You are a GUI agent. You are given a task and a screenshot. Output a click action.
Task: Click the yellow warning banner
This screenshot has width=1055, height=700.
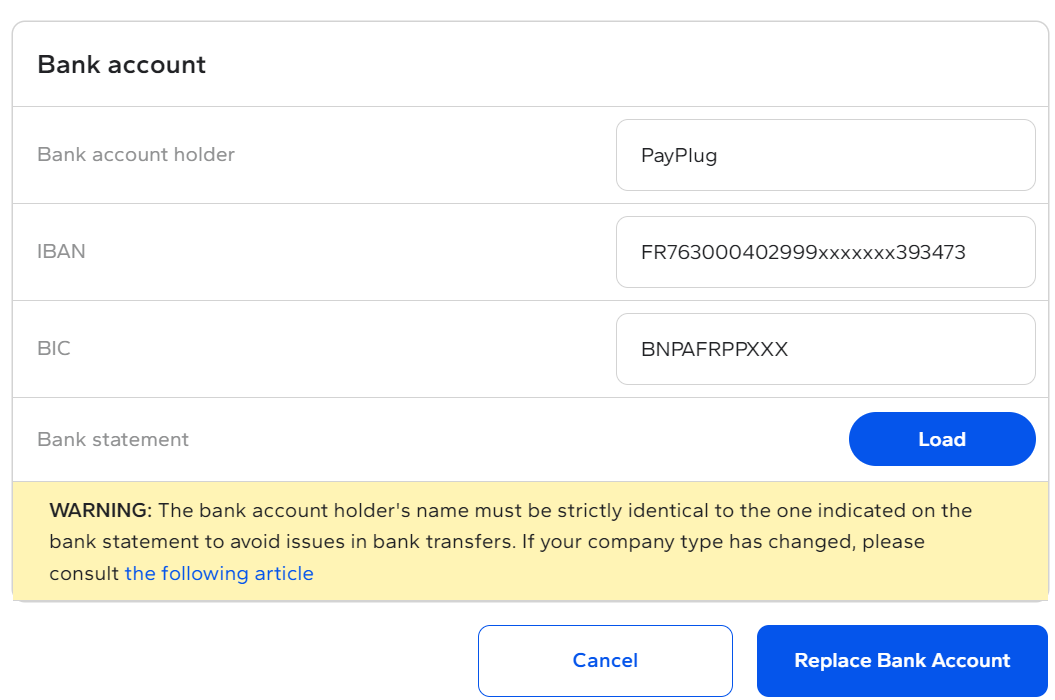[530, 540]
